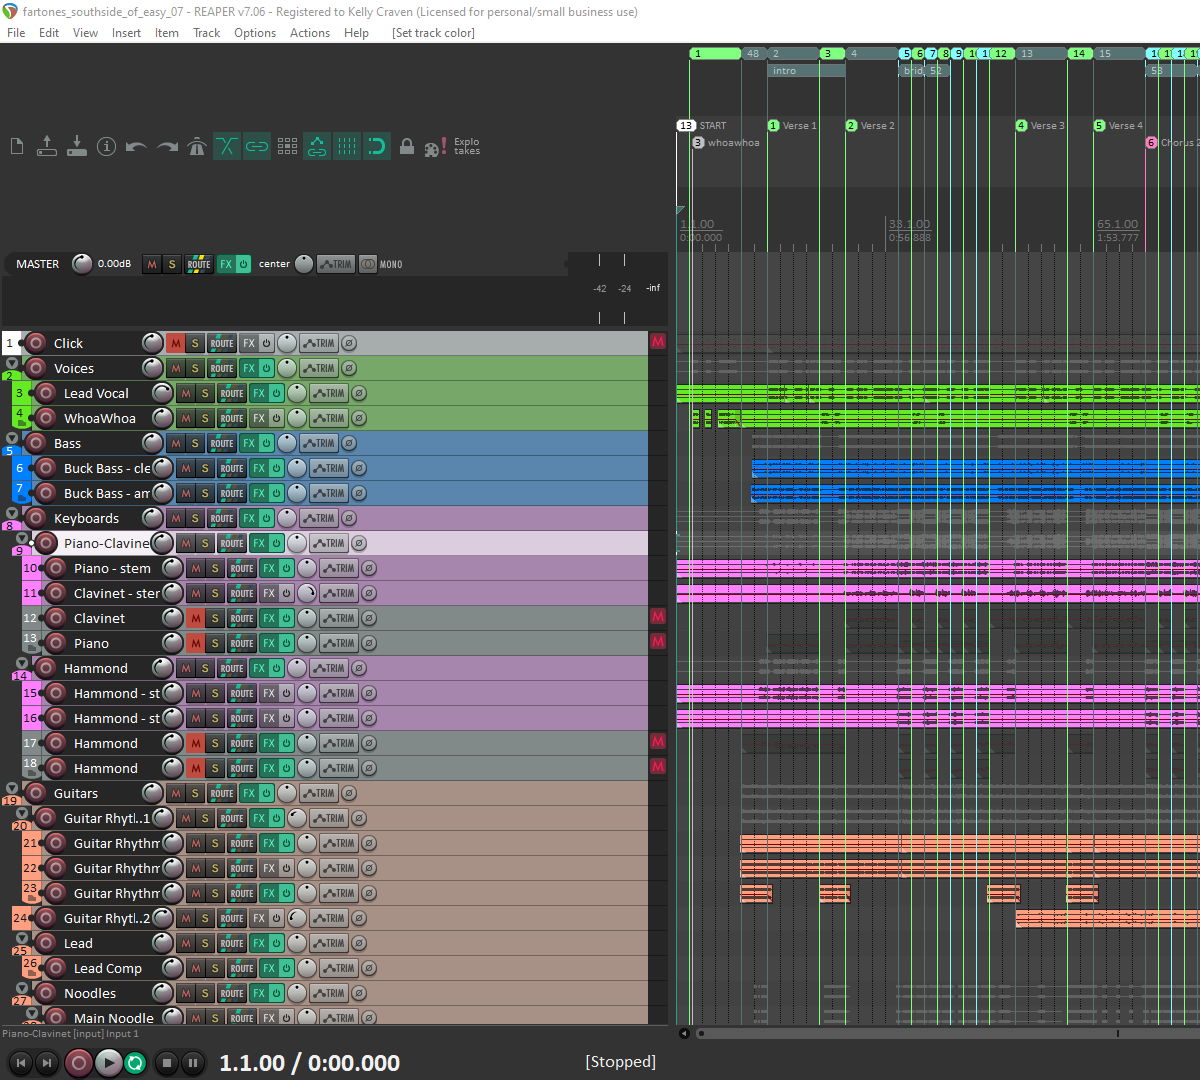The width and height of the screenshot is (1200, 1080).
Task: Click the Undo arrow in the toolbar
Action: [x=137, y=147]
